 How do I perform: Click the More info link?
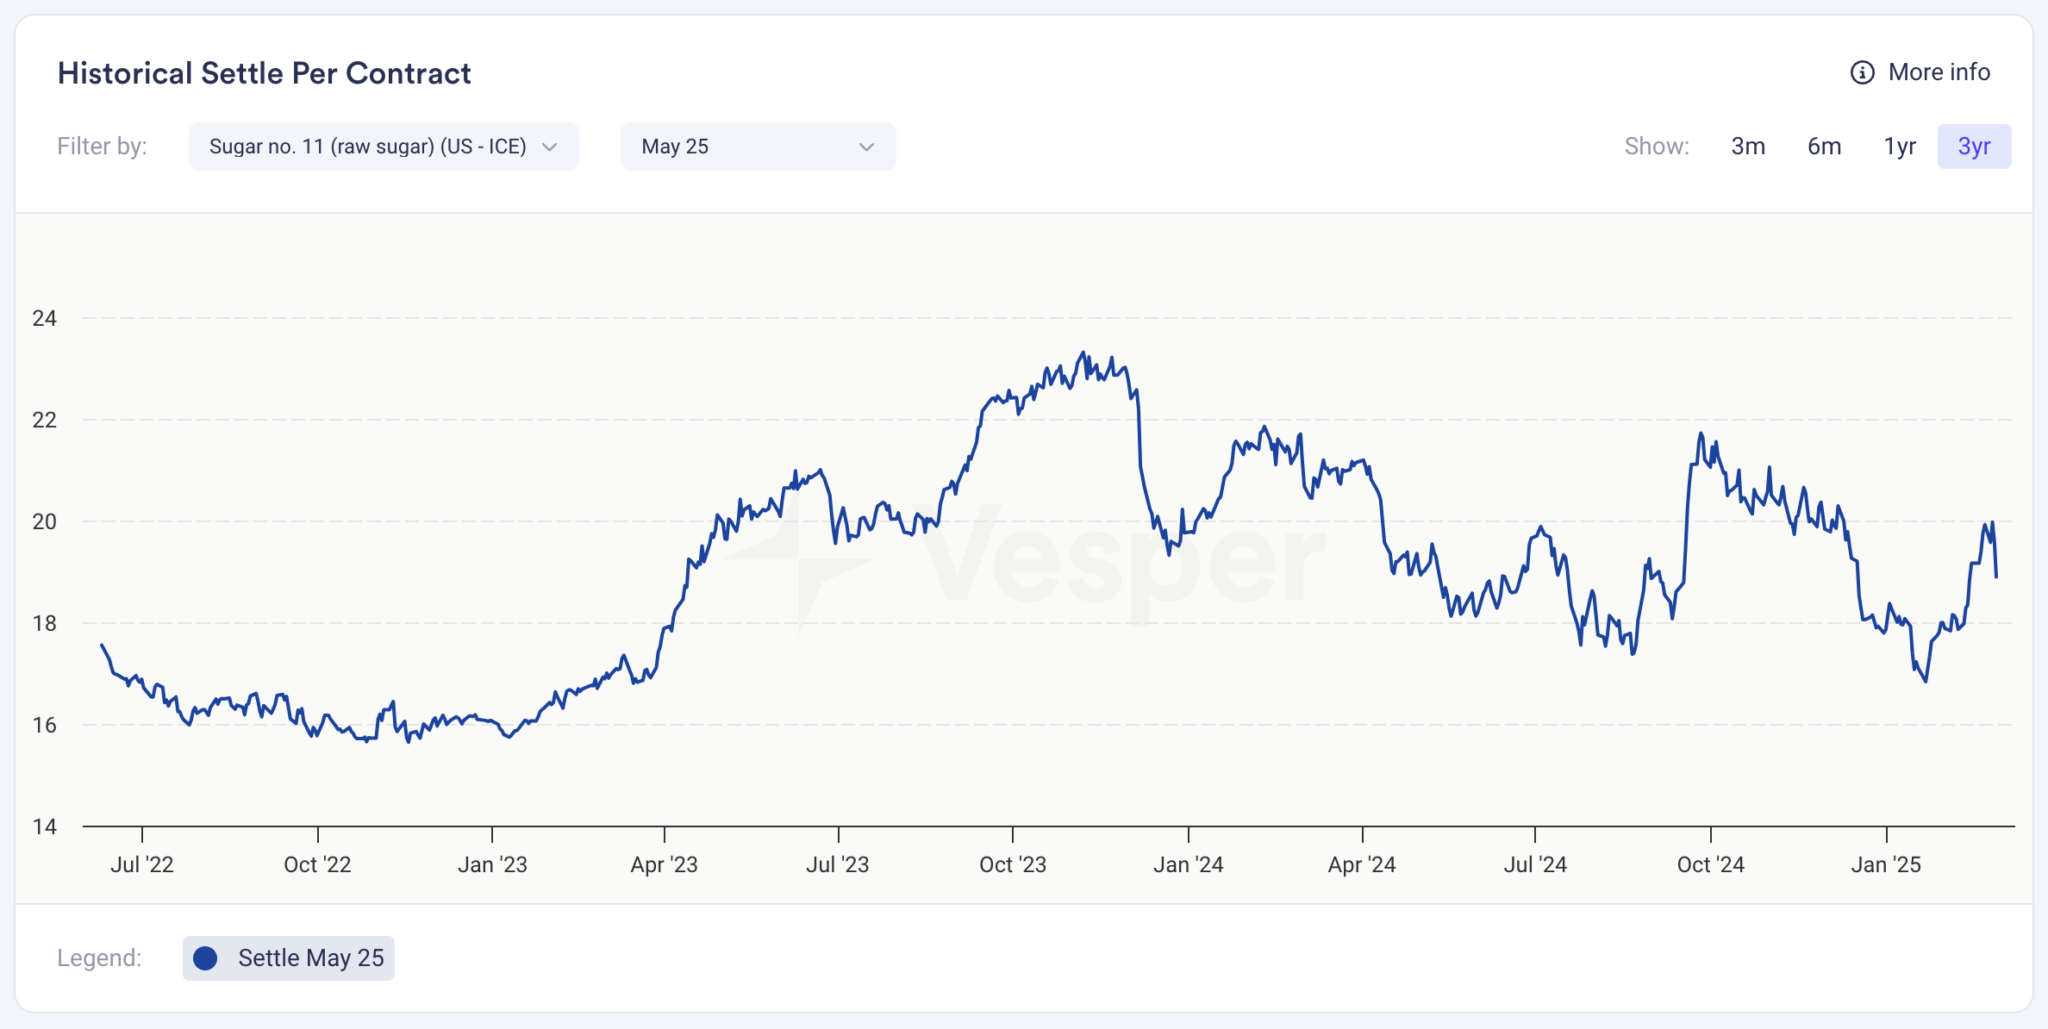coord(1939,72)
